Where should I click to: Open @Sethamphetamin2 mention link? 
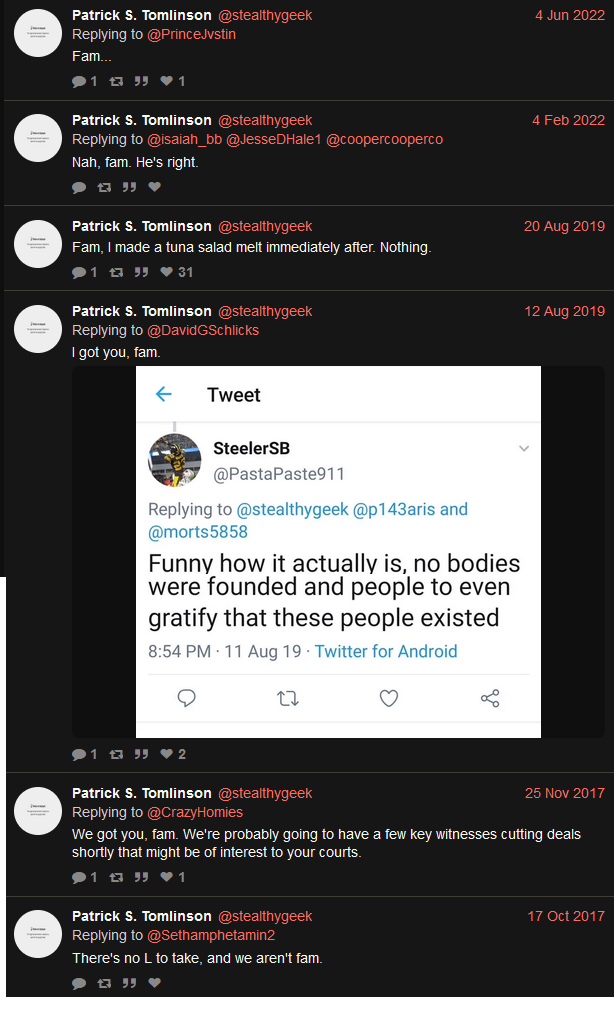(211, 936)
